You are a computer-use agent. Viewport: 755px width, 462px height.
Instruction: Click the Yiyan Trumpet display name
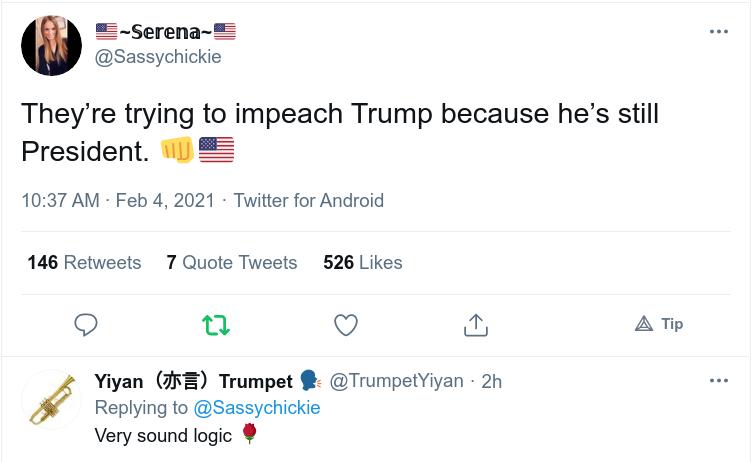click(x=194, y=381)
